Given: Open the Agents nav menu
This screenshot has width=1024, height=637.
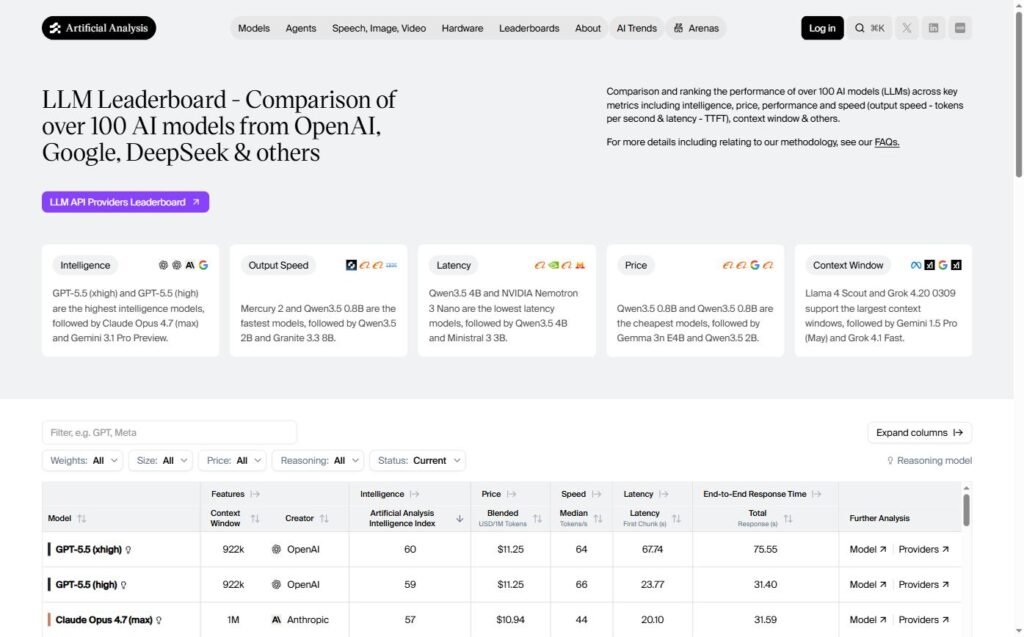Looking at the screenshot, I should point(300,28).
